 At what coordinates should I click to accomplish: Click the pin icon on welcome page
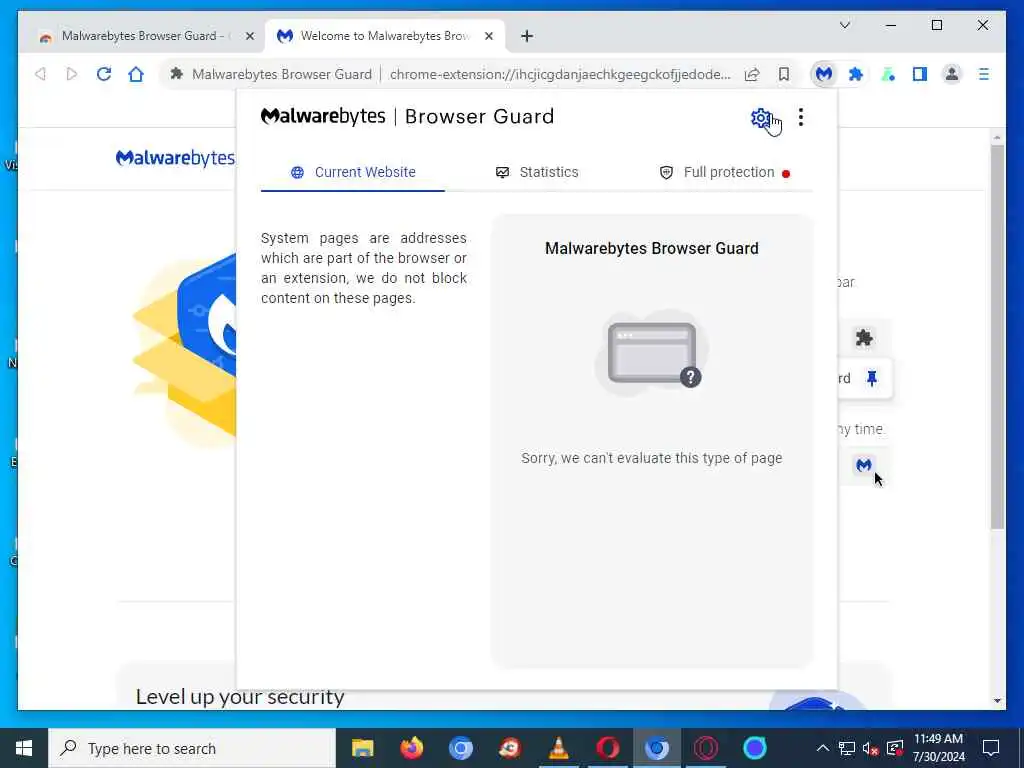pos(871,378)
